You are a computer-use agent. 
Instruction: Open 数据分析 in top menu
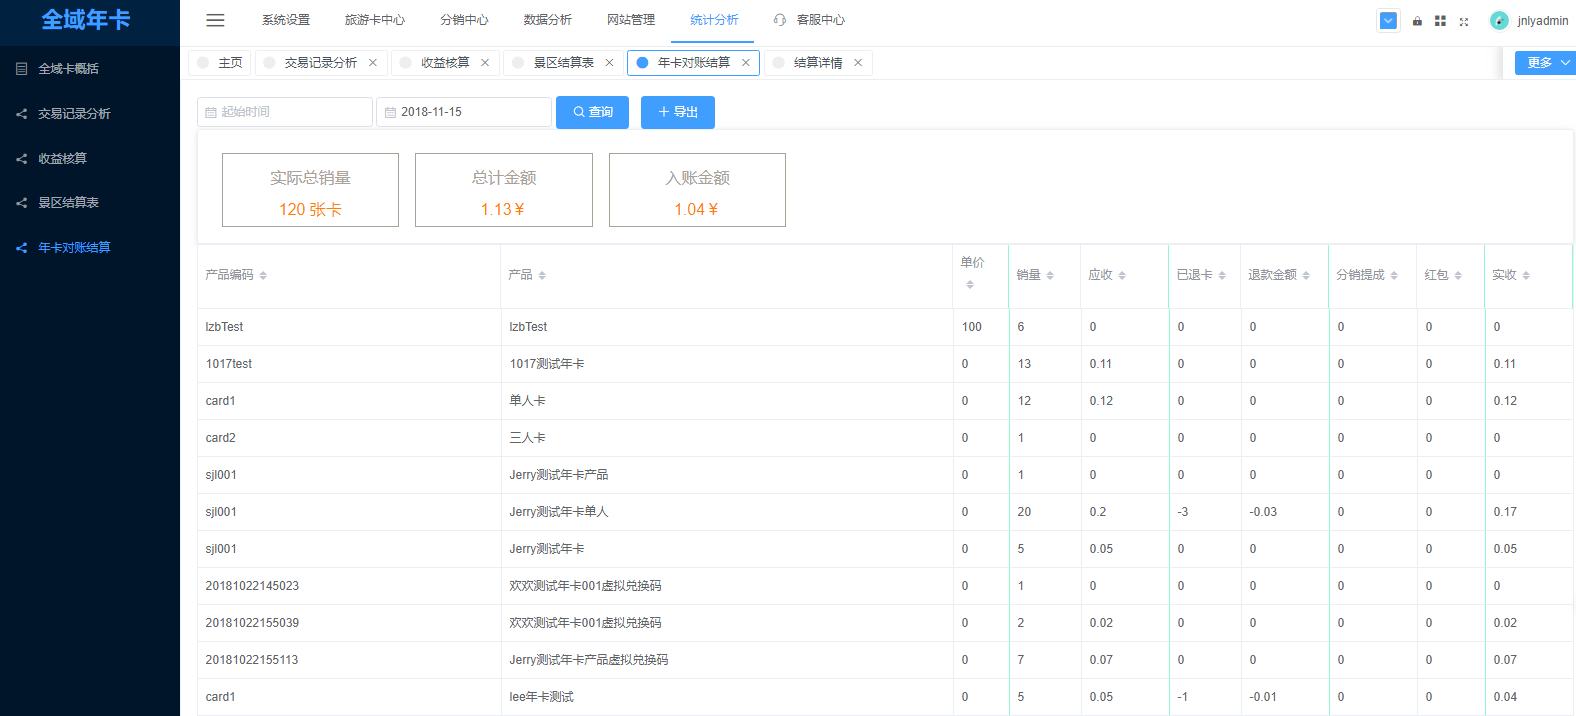click(548, 20)
